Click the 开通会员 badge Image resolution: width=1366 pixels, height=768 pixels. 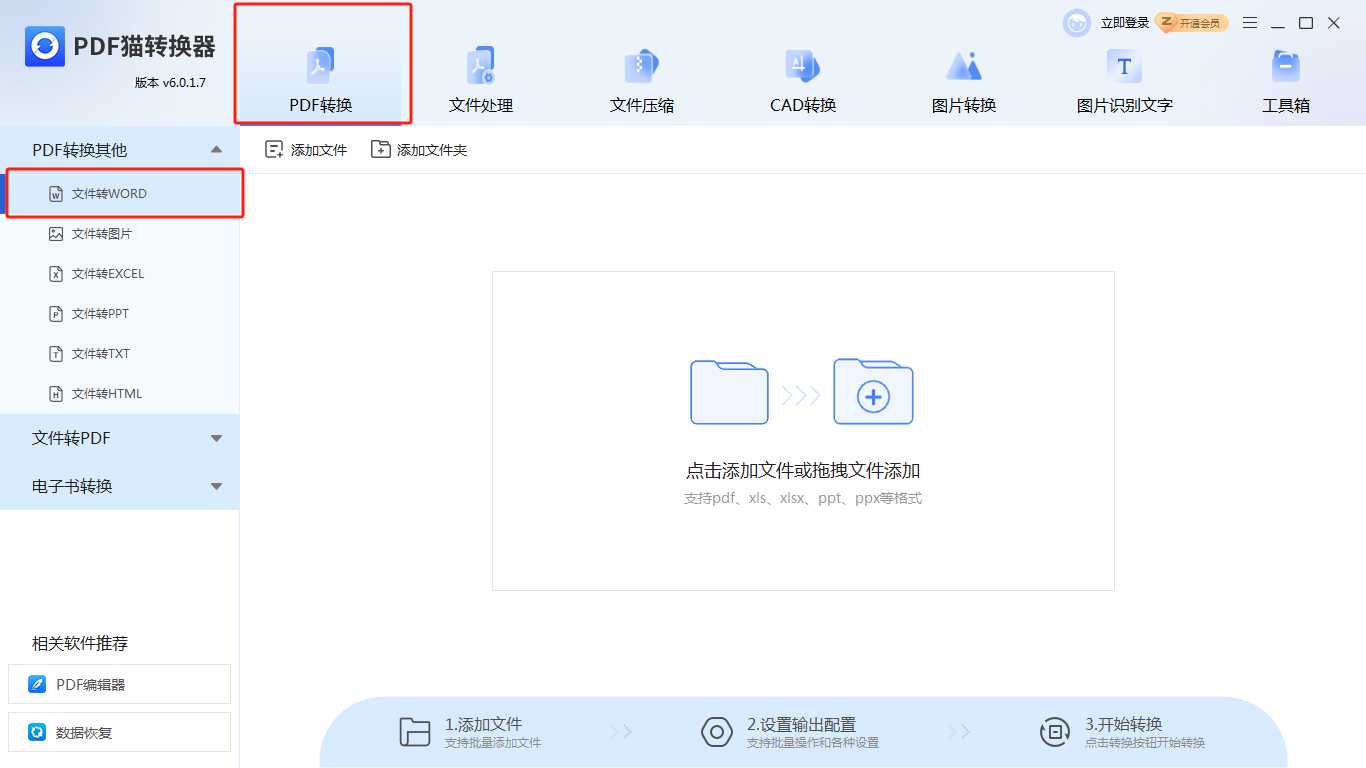point(1191,23)
